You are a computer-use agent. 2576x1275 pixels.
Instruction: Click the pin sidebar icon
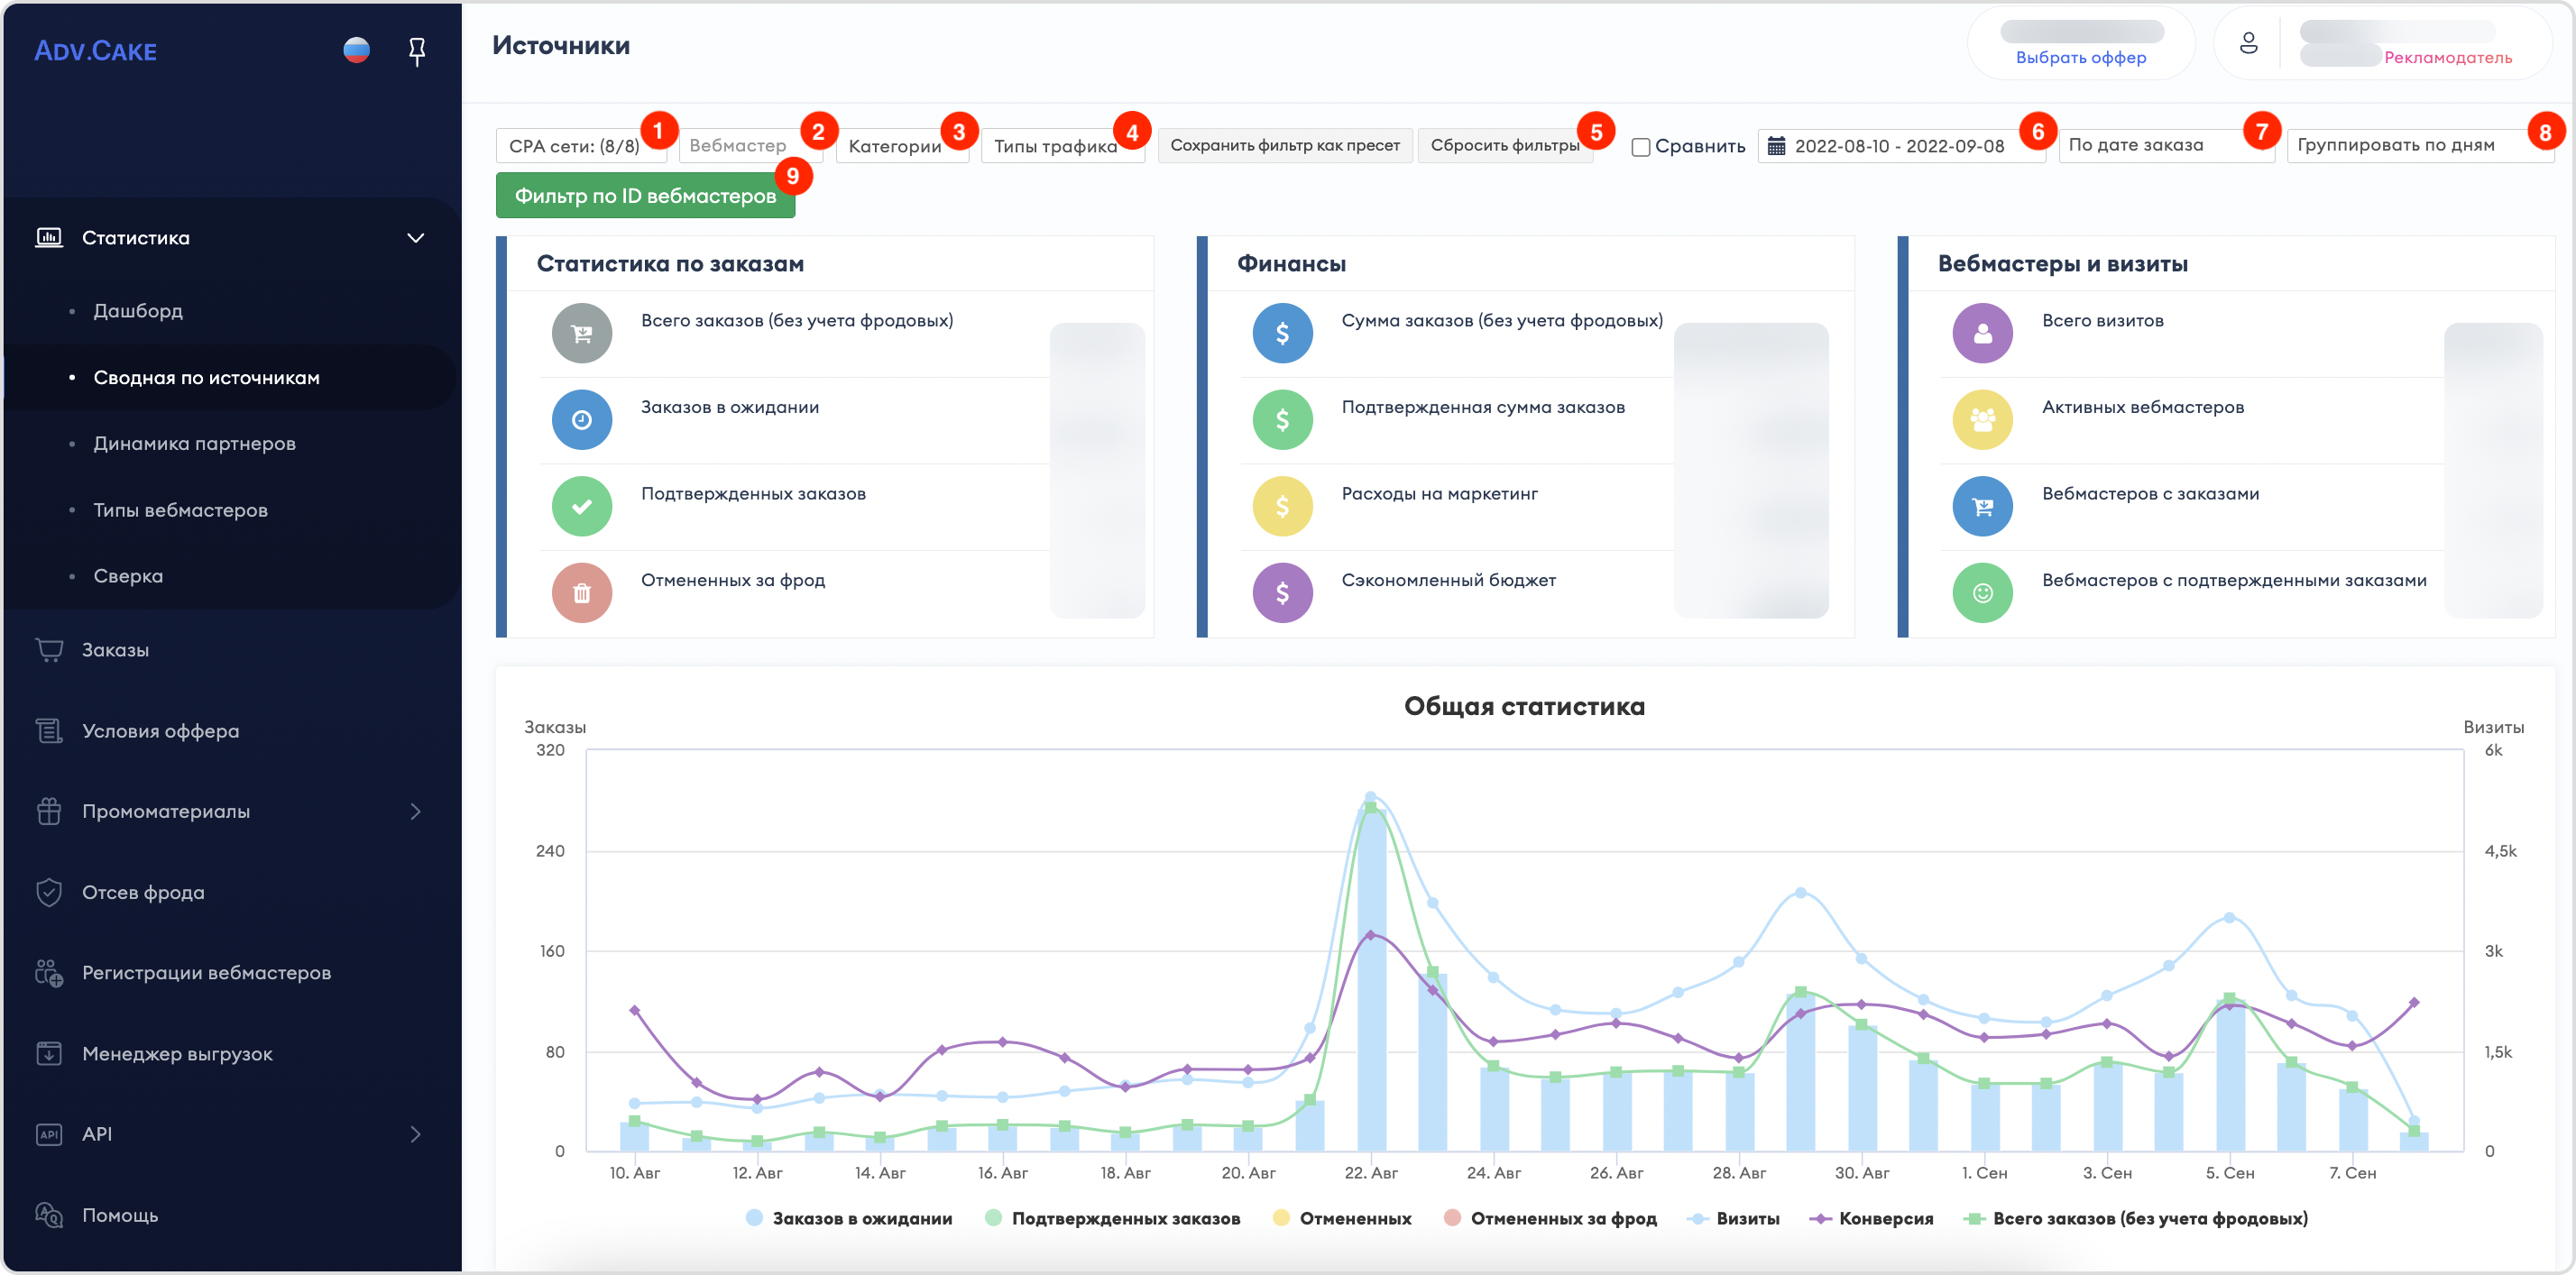417,51
